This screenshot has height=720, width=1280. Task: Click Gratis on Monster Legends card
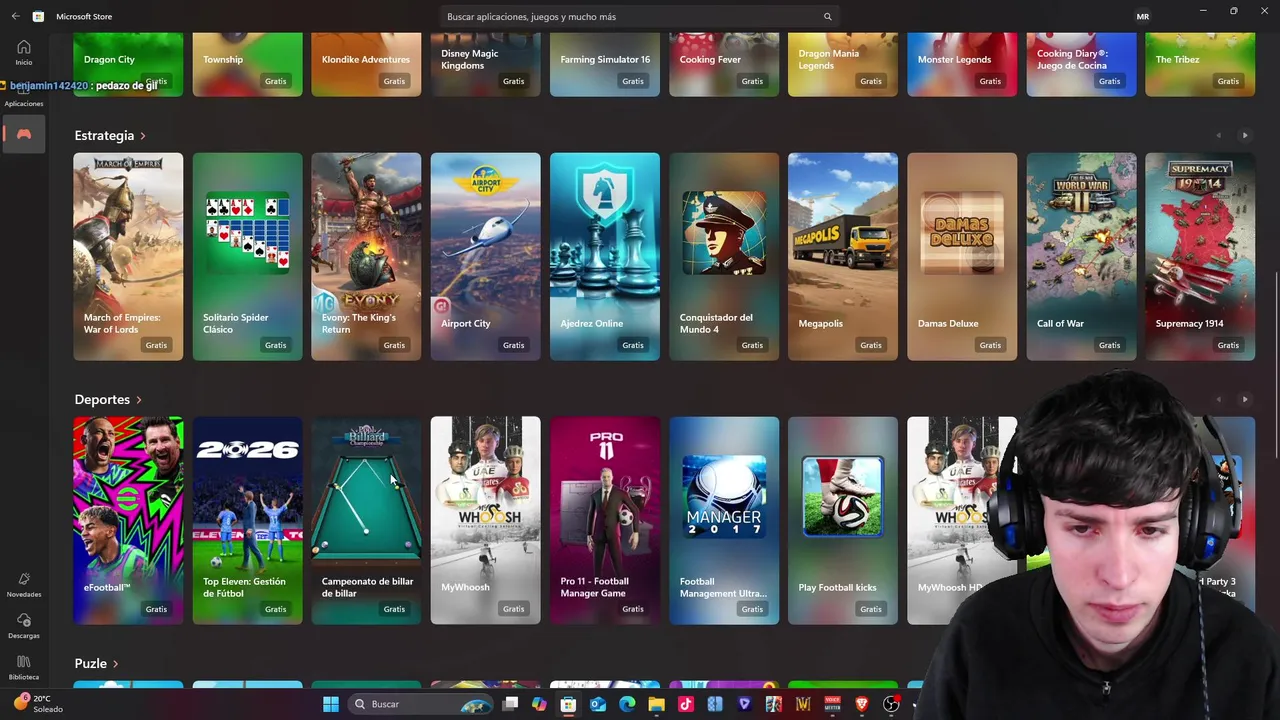pyautogui.click(x=990, y=81)
